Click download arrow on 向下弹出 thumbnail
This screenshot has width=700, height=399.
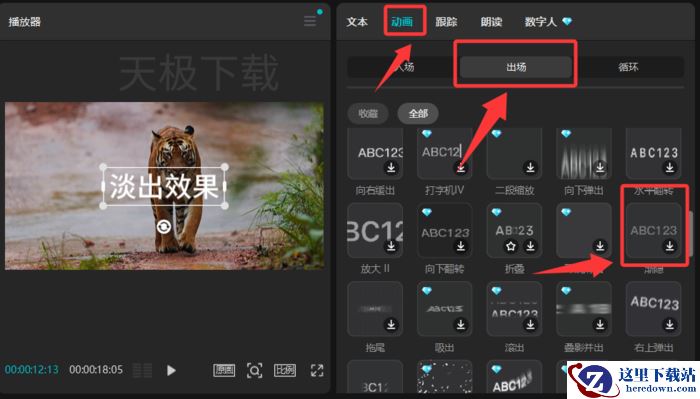(x=600, y=167)
